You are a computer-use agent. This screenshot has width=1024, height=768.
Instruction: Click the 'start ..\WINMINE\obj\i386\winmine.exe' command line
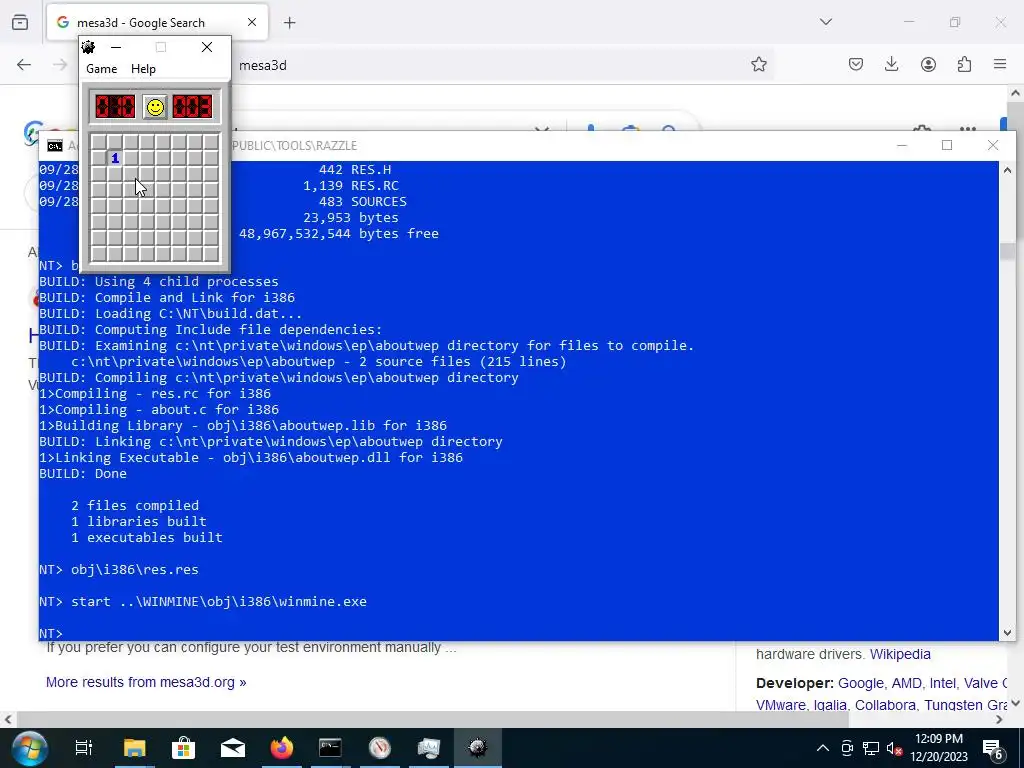pyautogui.click(x=219, y=601)
